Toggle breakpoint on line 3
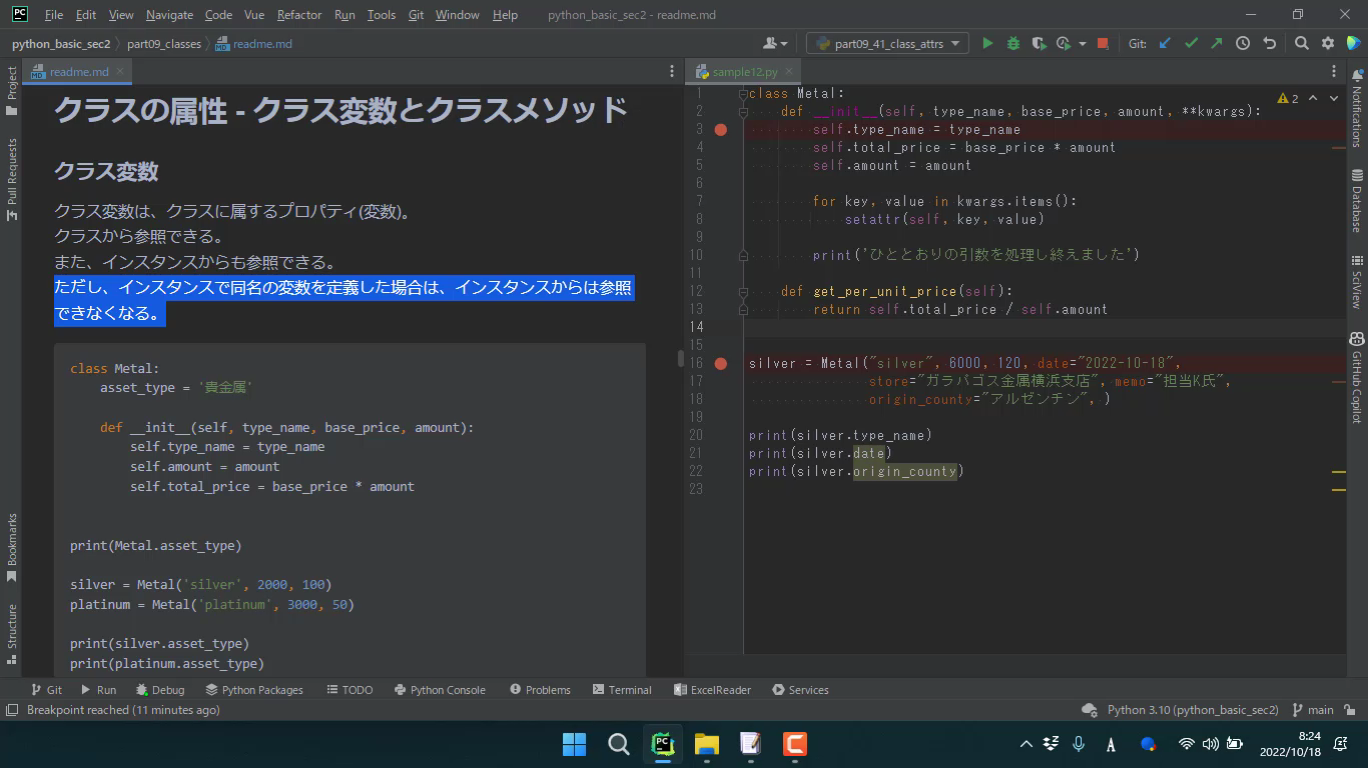The image size is (1368, 768). (720, 130)
